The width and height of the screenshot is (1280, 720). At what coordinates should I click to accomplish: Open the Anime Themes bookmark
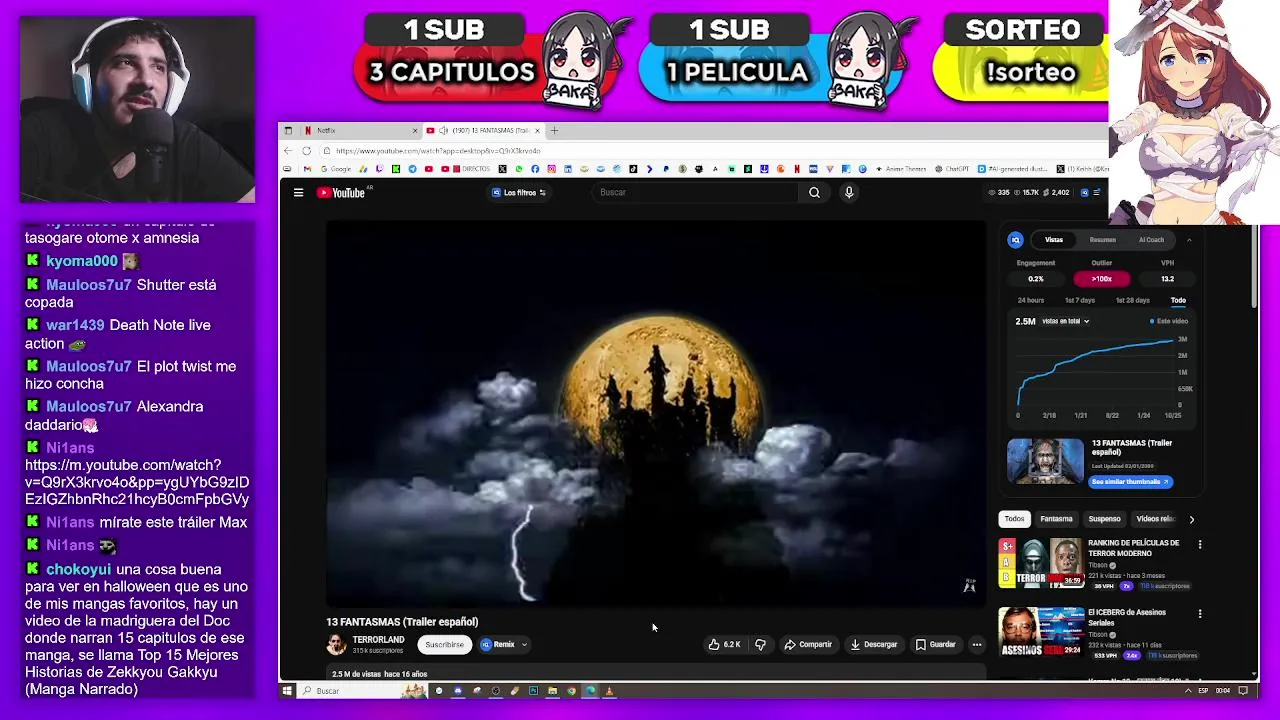(x=900, y=169)
